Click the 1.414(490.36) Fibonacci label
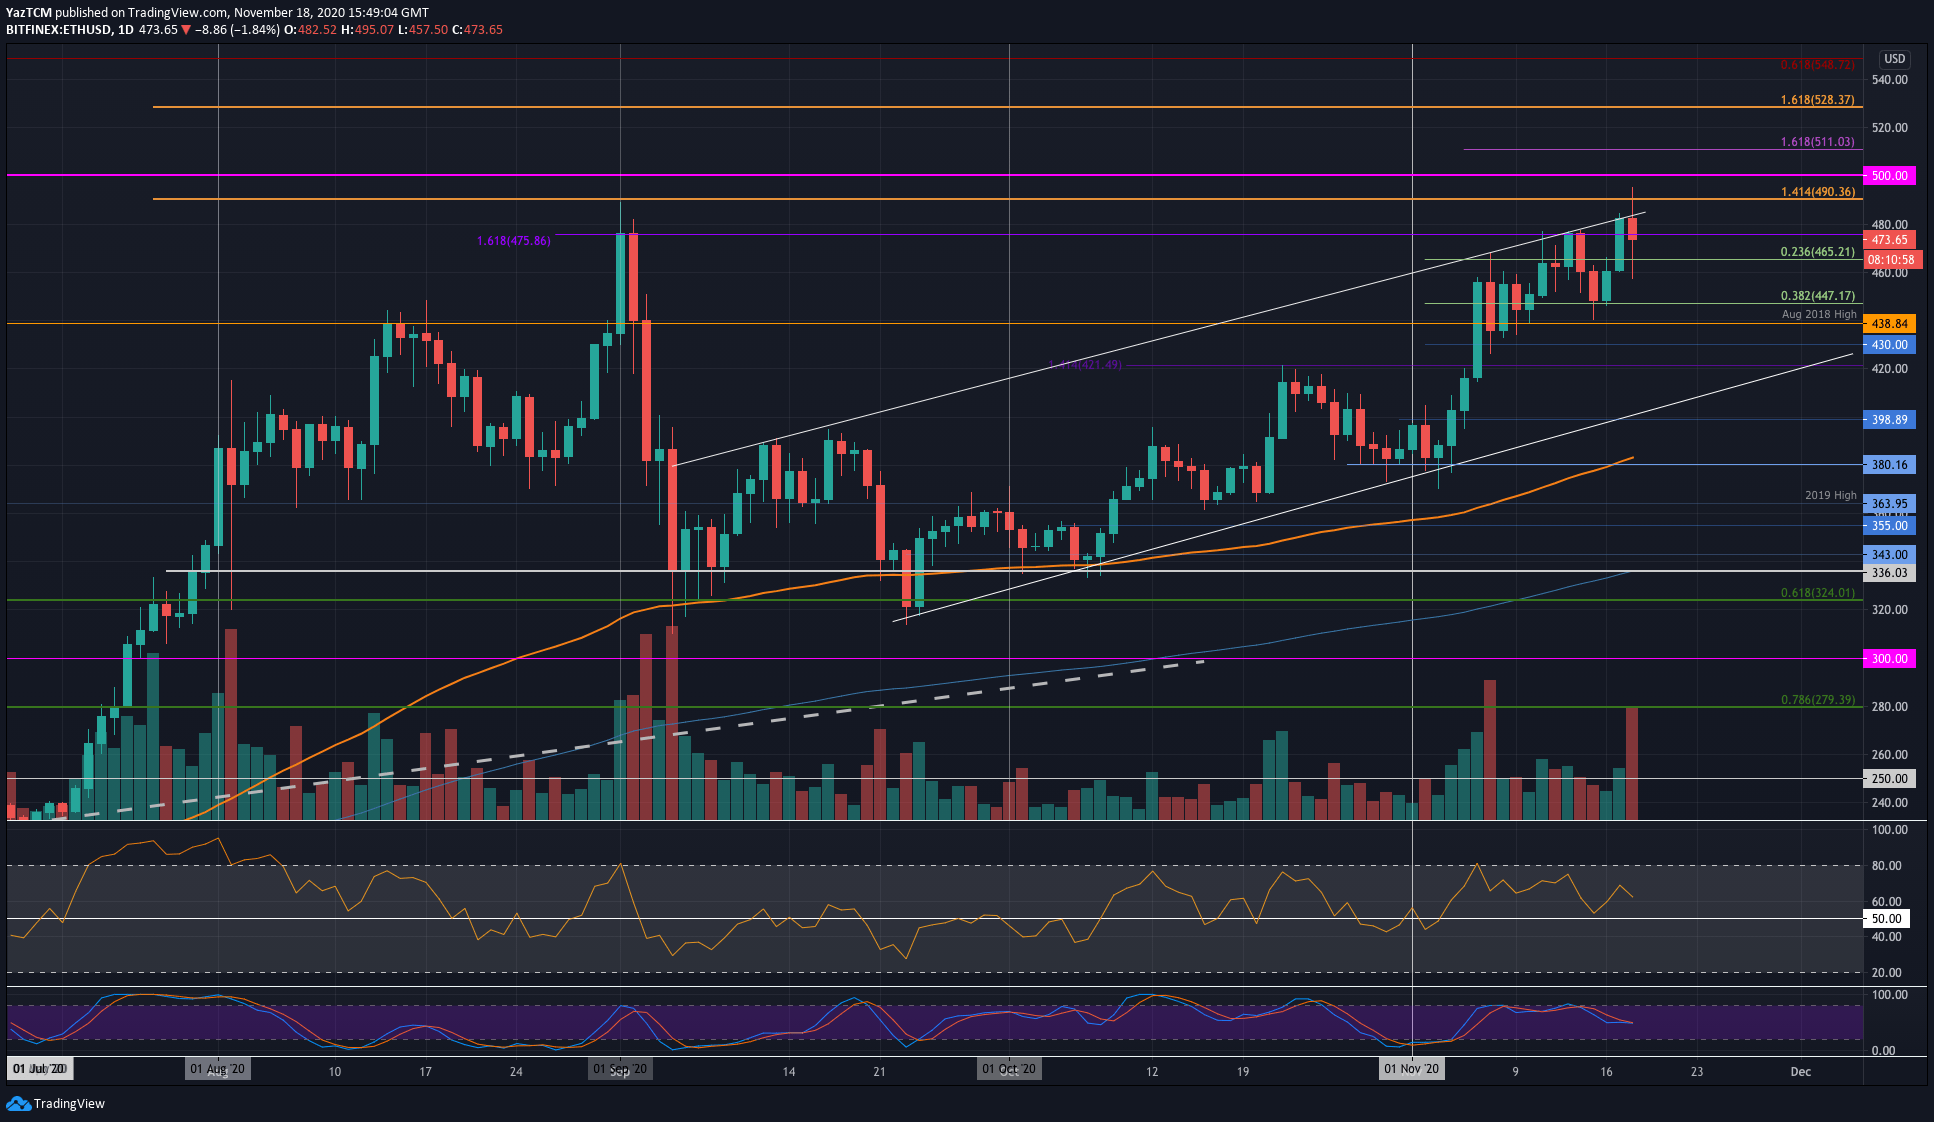 1817,192
